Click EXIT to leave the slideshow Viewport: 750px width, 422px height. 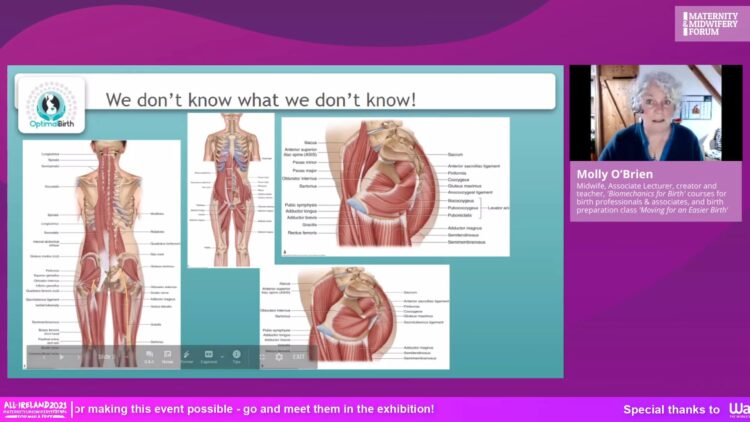tap(298, 357)
